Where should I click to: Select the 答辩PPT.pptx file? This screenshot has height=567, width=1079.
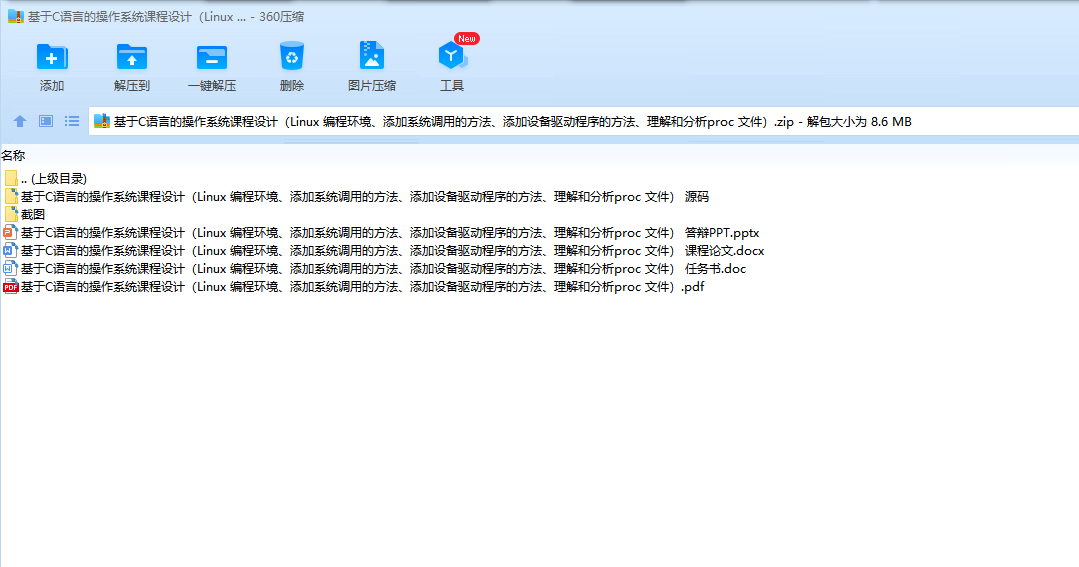coord(382,233)
